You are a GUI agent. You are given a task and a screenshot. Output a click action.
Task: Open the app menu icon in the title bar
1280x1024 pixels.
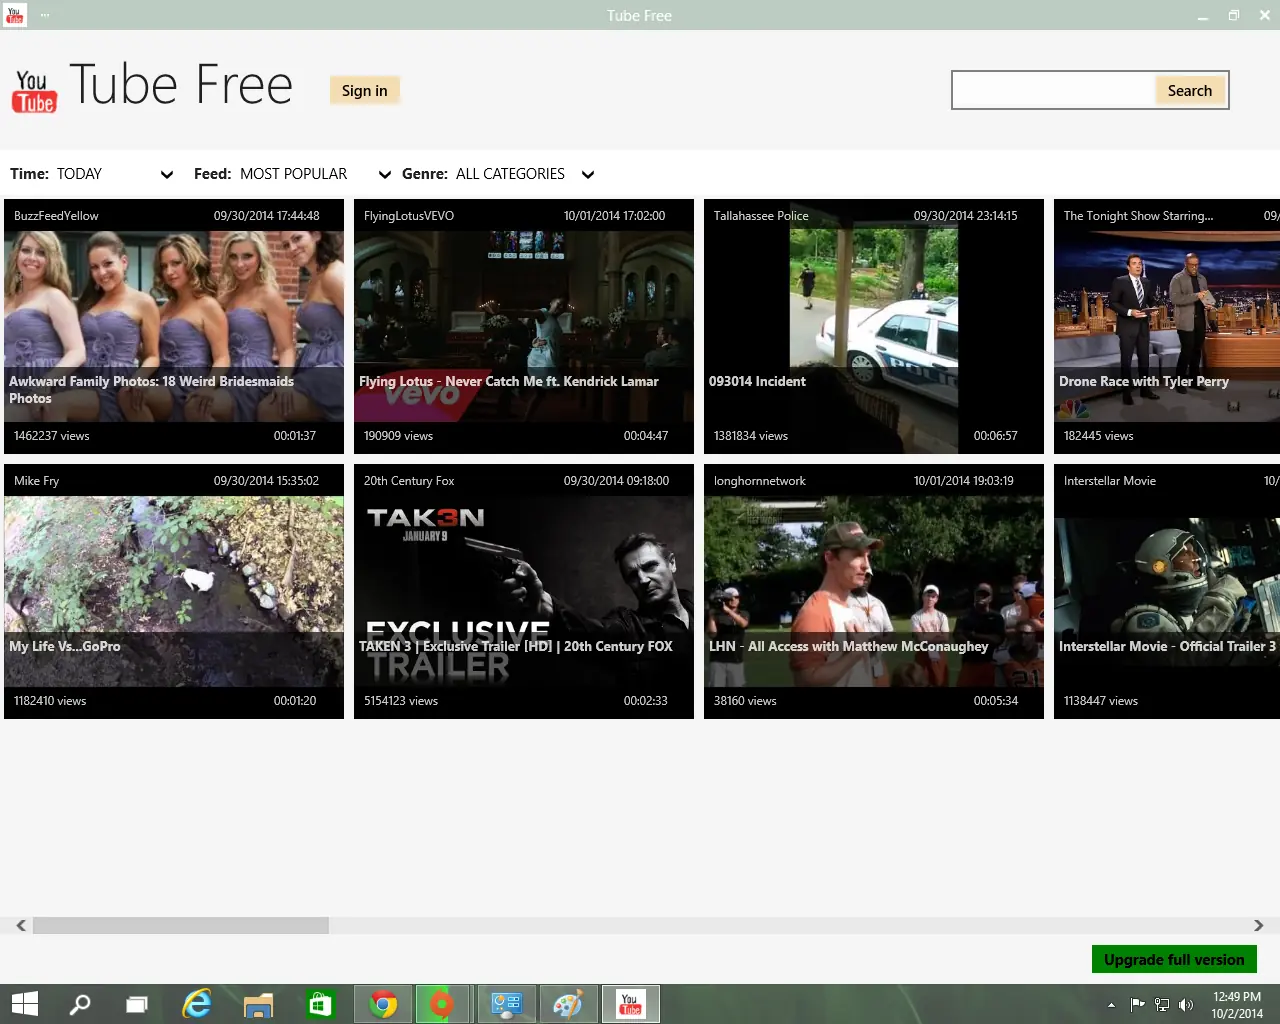click(x=14, y=15)
